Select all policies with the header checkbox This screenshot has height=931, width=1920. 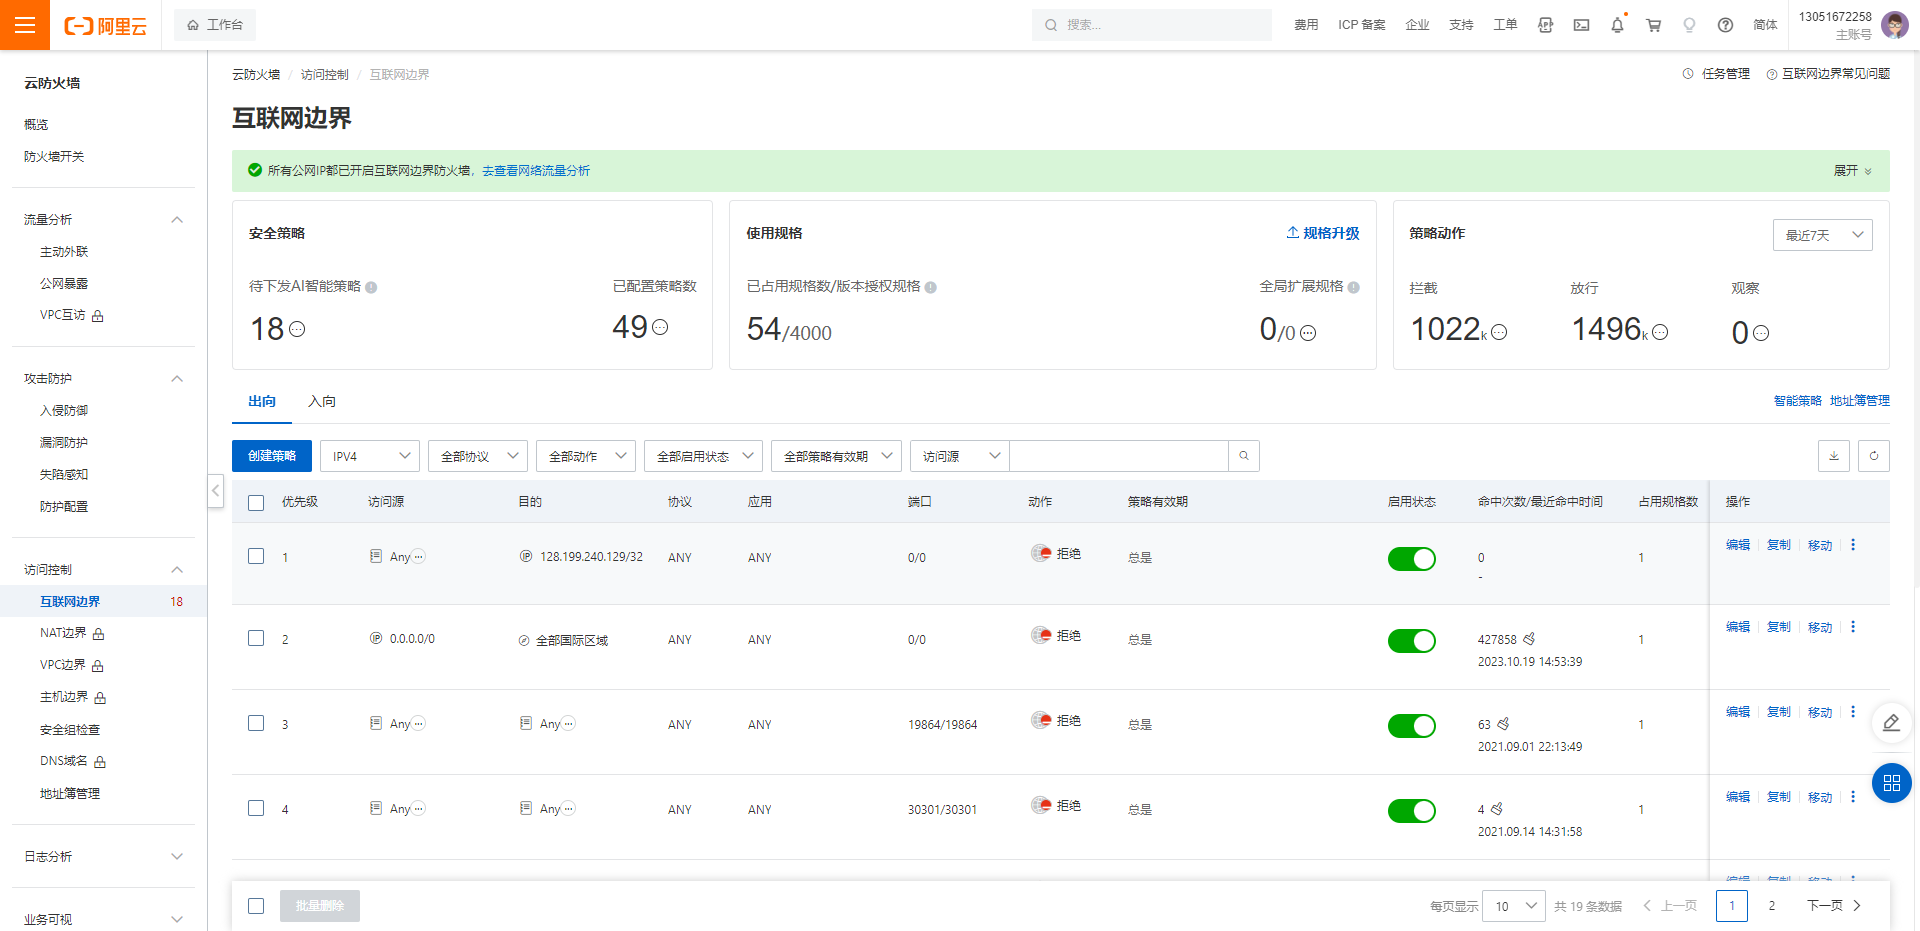(x=256, y=502)
